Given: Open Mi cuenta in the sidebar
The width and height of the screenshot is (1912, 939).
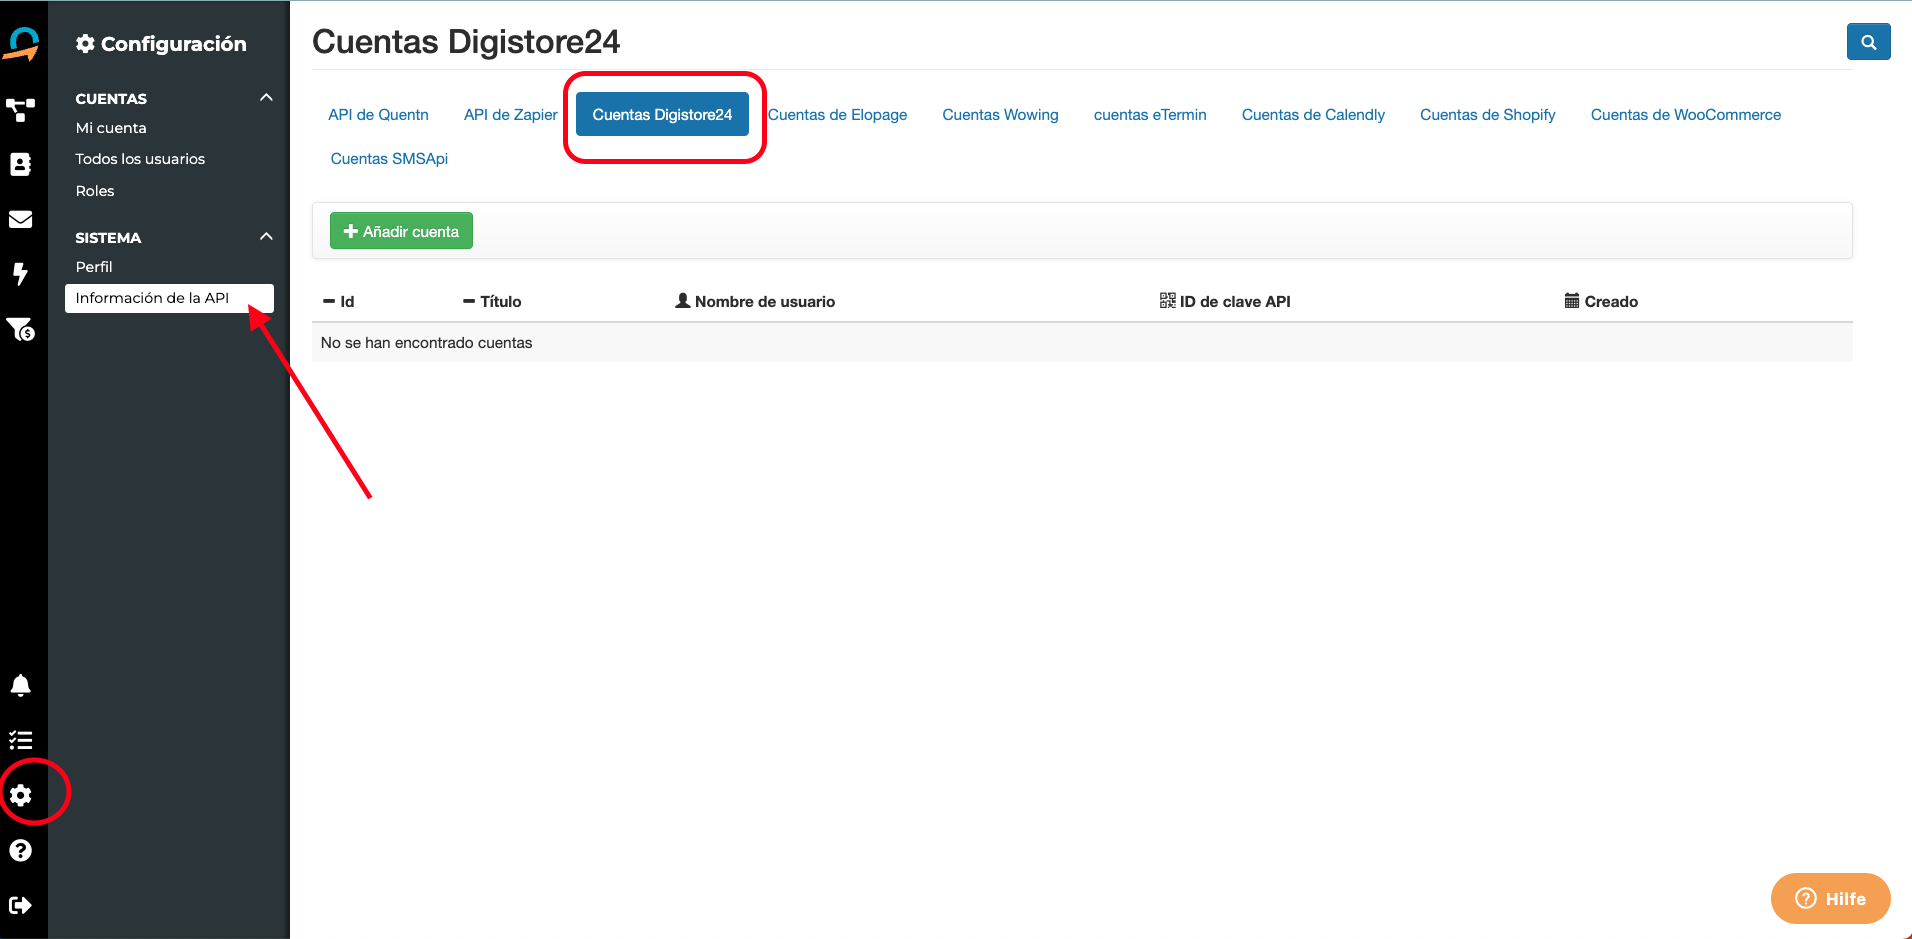Looking at the screenshot, I should pos(111,128).
